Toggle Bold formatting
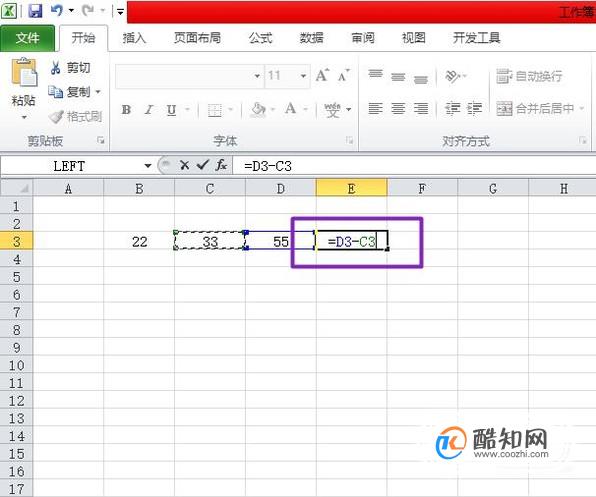596x497 pixels. (x=127, y=110)
